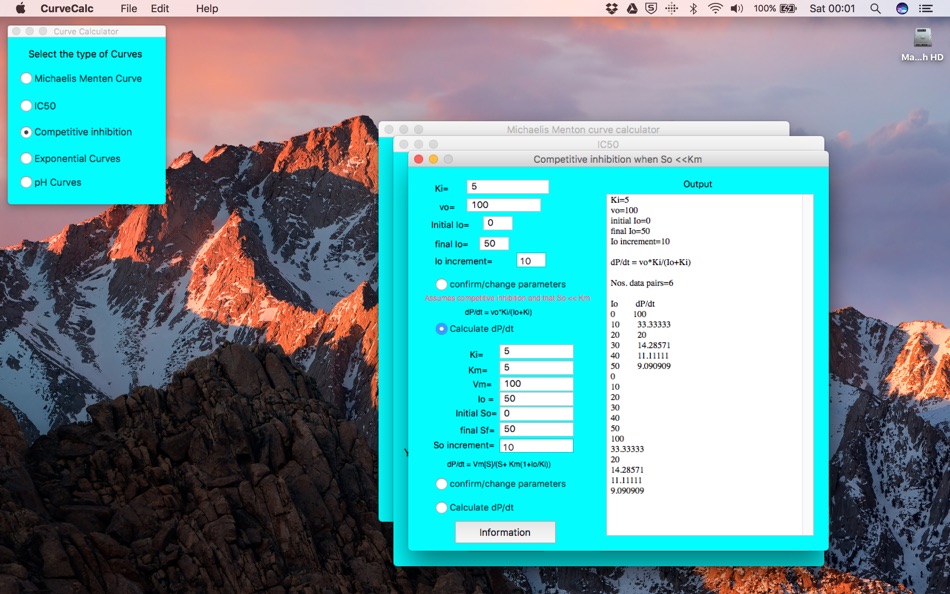The width and height of the screenshot is (950, 594).
Task: Click the final Sf= input field
Action: 536,429
